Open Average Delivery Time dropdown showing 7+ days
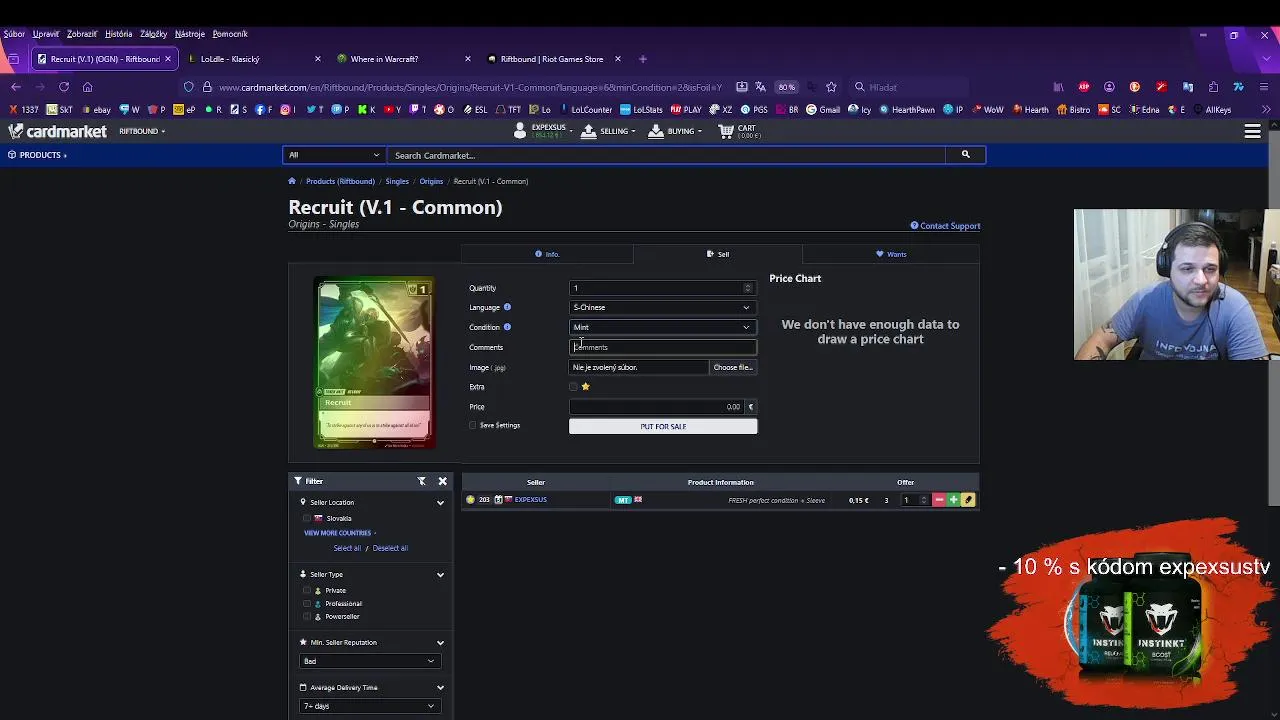The height and width of the screenshot is (720, 1280). click(370, 706)
